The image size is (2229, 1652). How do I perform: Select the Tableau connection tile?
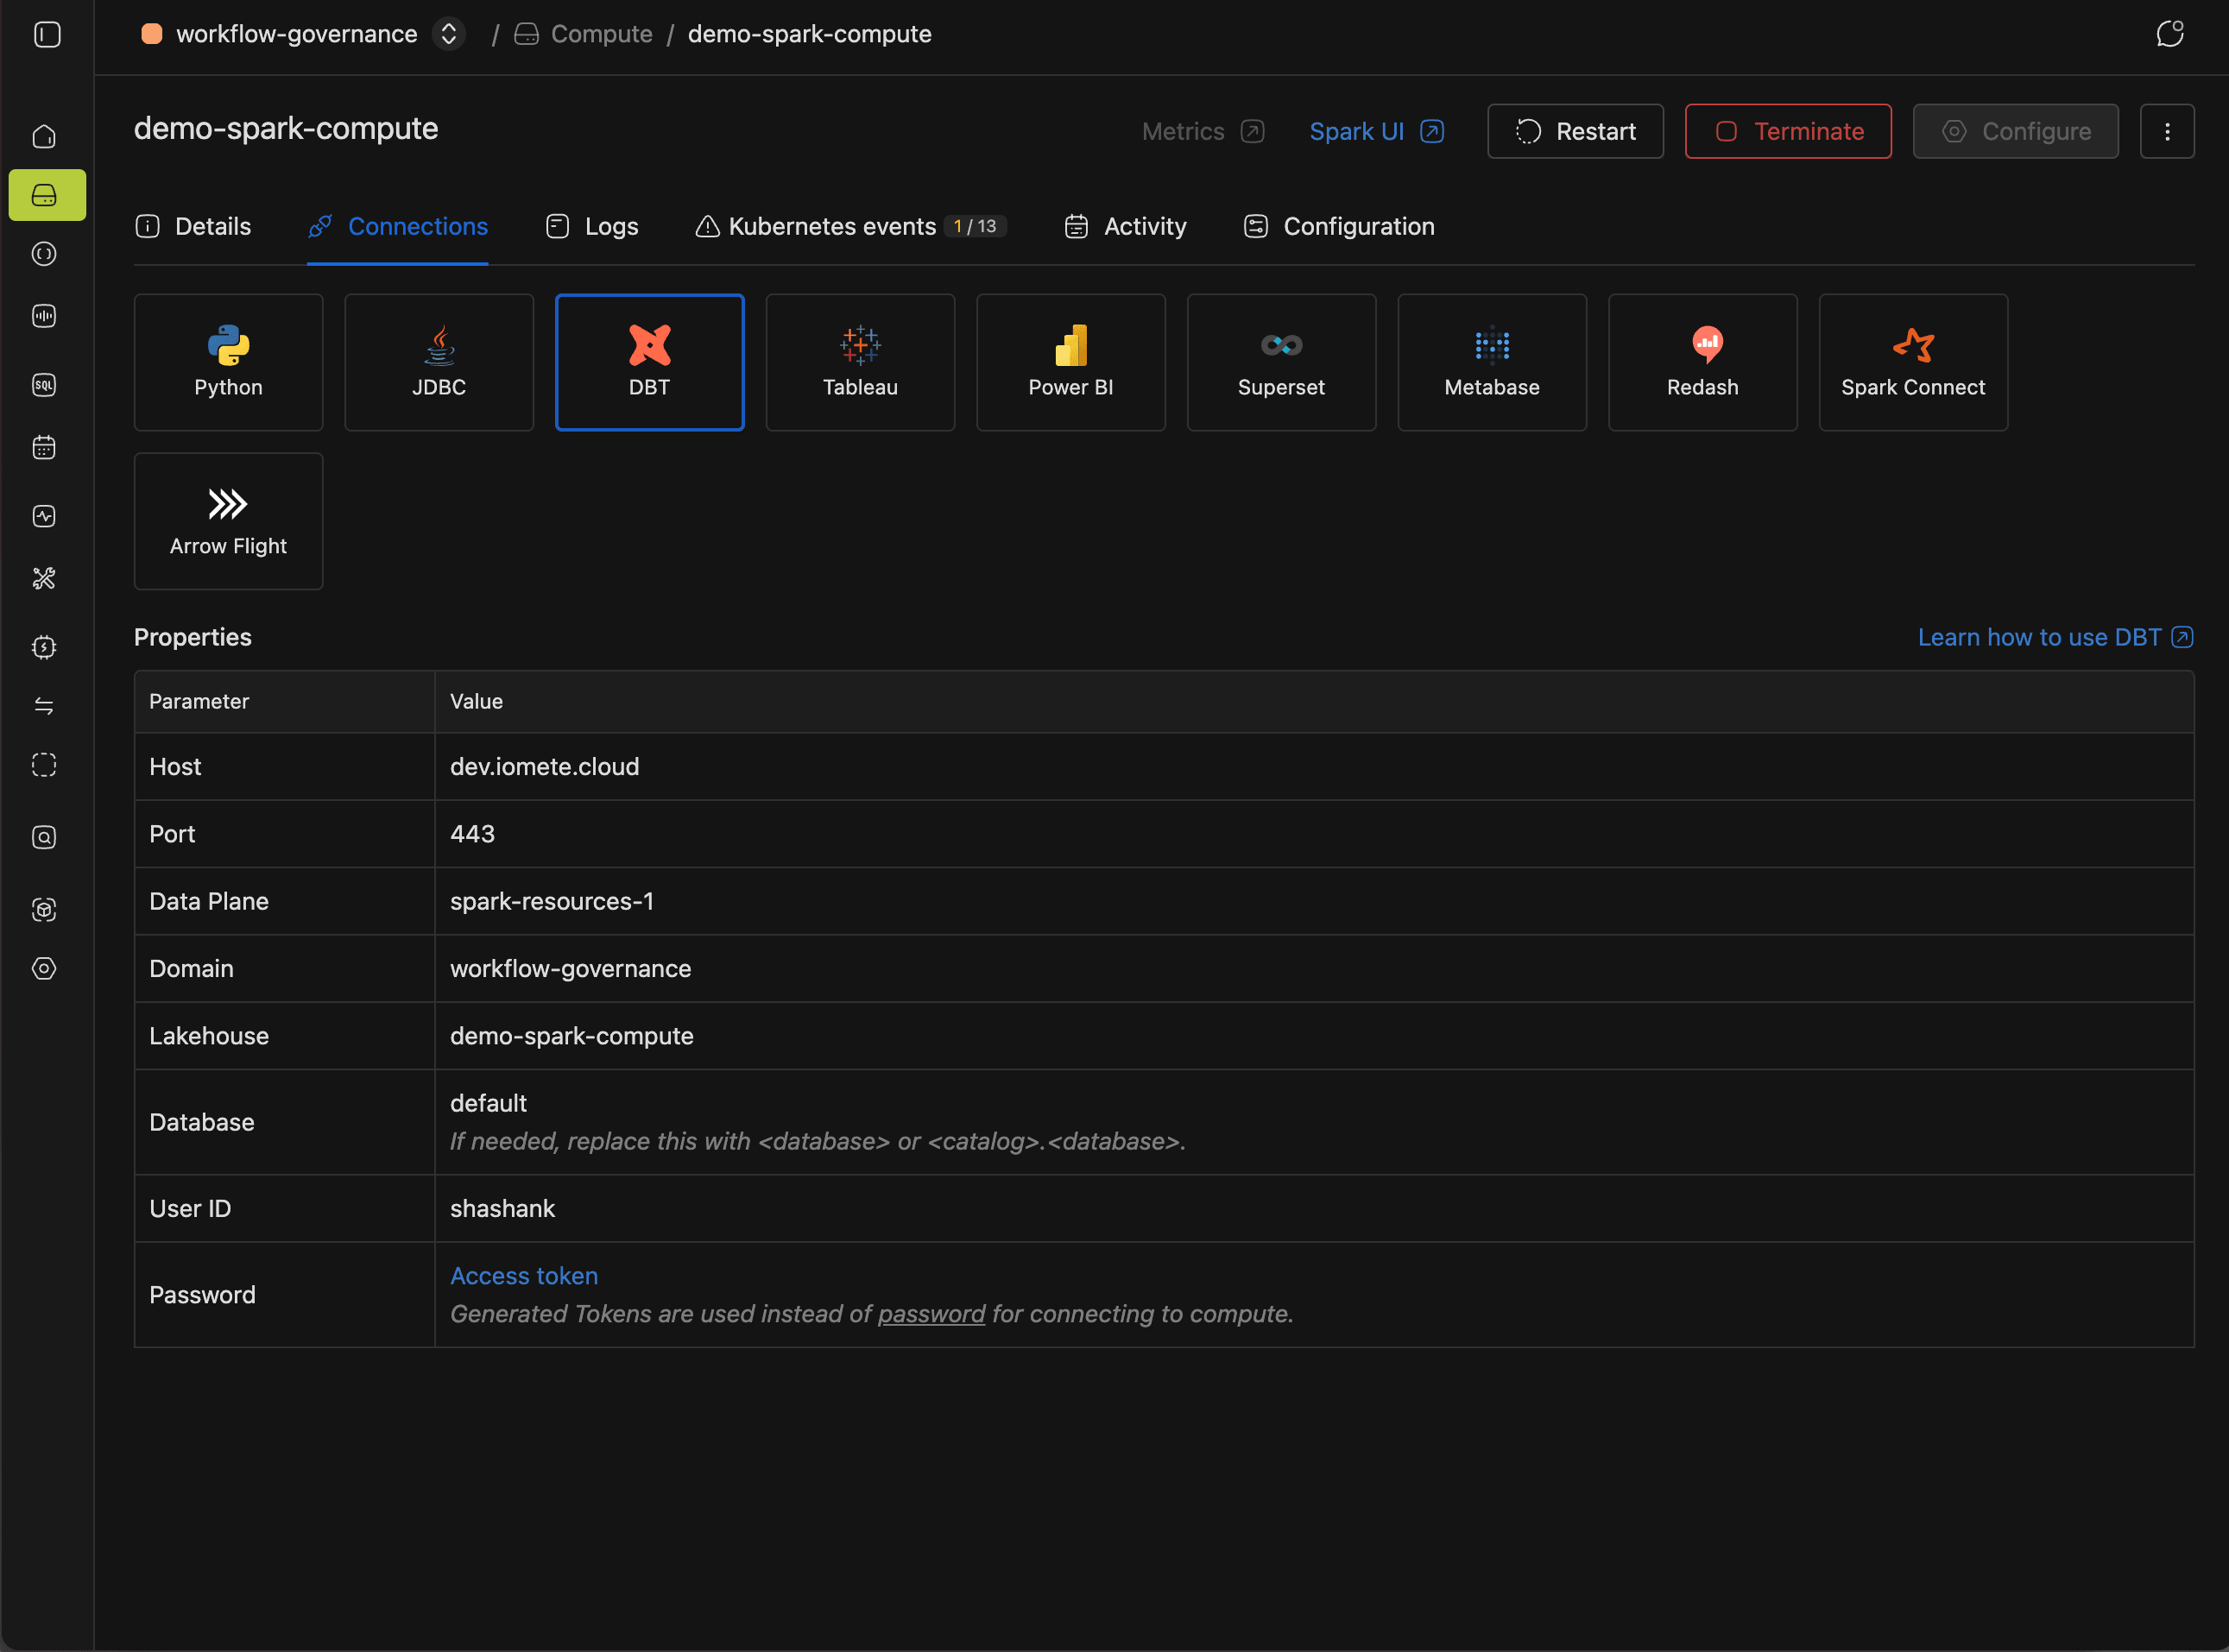(x=860, y=362)
